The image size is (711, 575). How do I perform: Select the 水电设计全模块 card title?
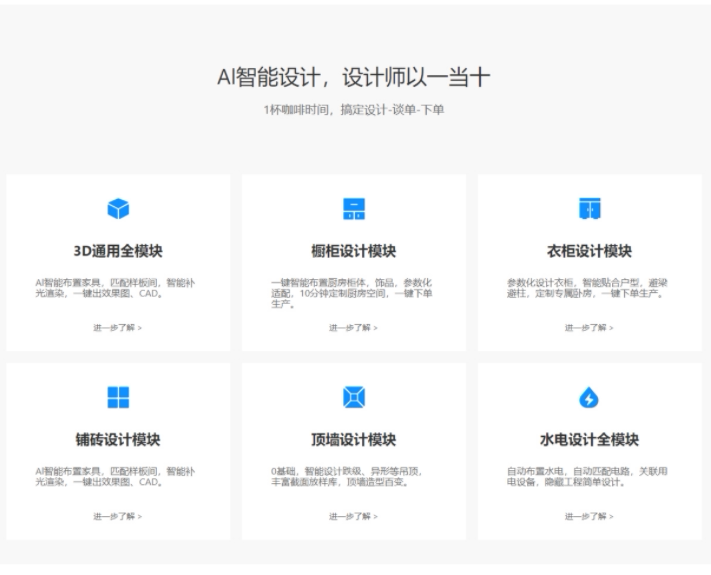click(x=589, y=439)
